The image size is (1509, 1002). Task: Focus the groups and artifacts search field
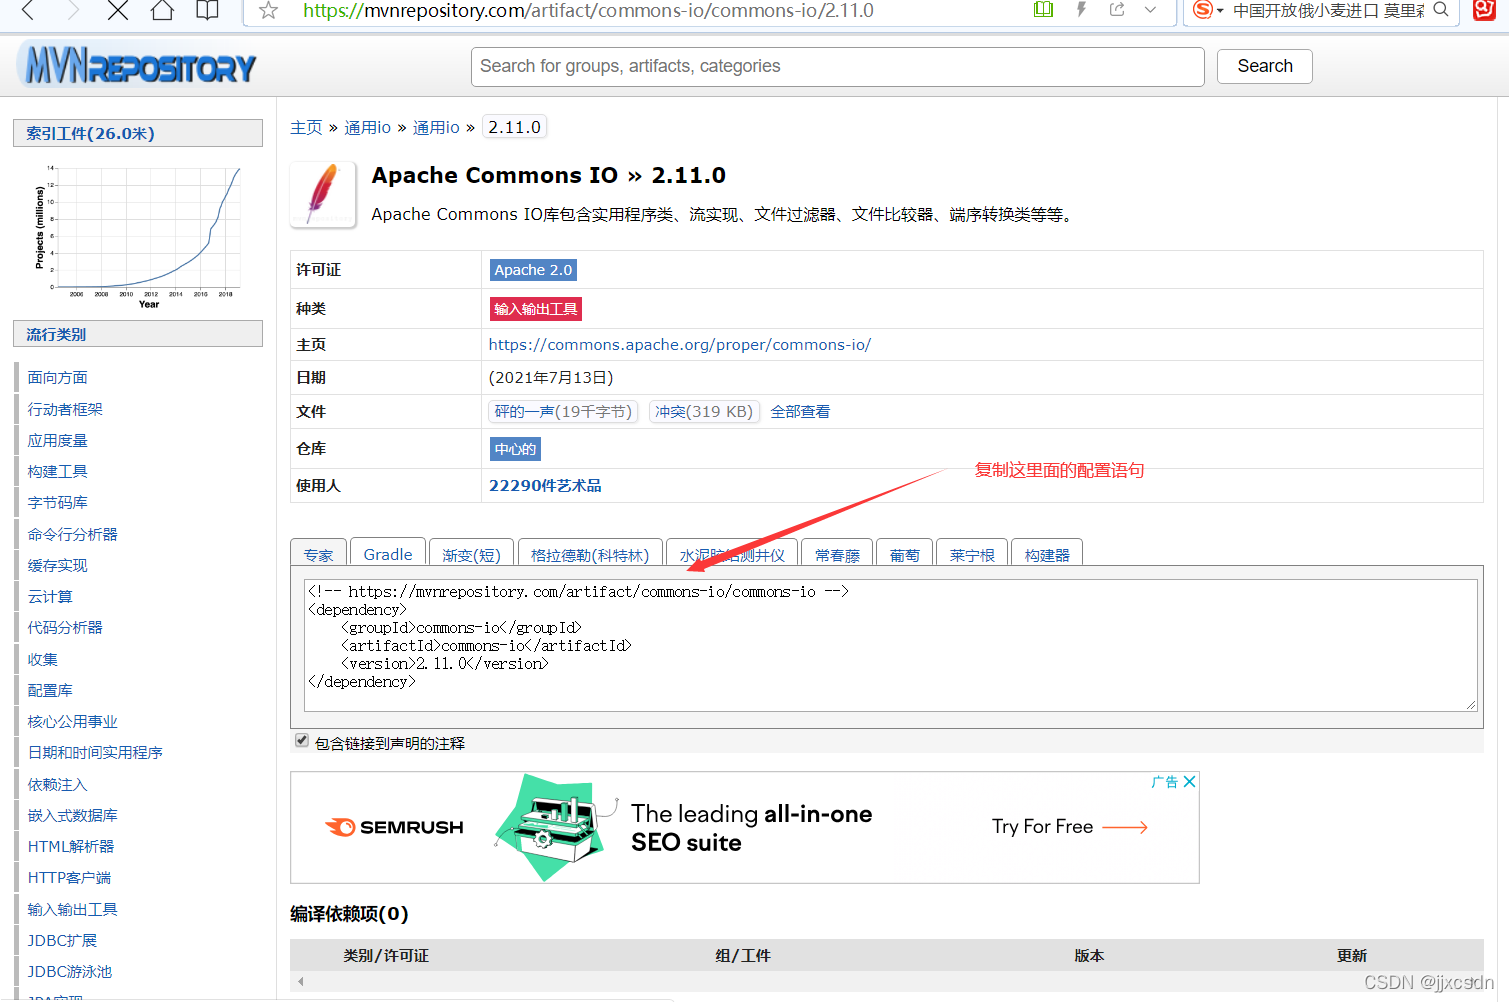click(837, 66)
